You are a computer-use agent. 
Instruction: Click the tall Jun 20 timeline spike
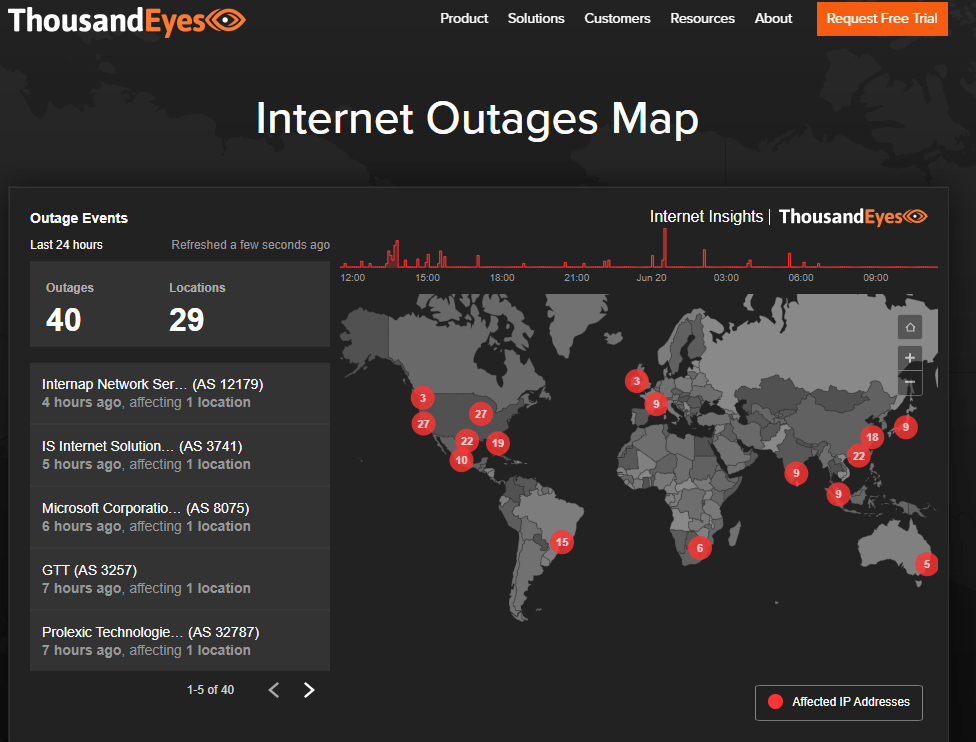(x=664, y=248)
